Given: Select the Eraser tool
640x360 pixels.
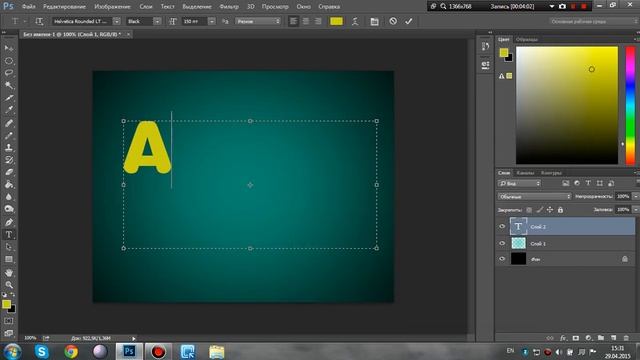Looking at the screenshot, I should (x=9, y=172).
